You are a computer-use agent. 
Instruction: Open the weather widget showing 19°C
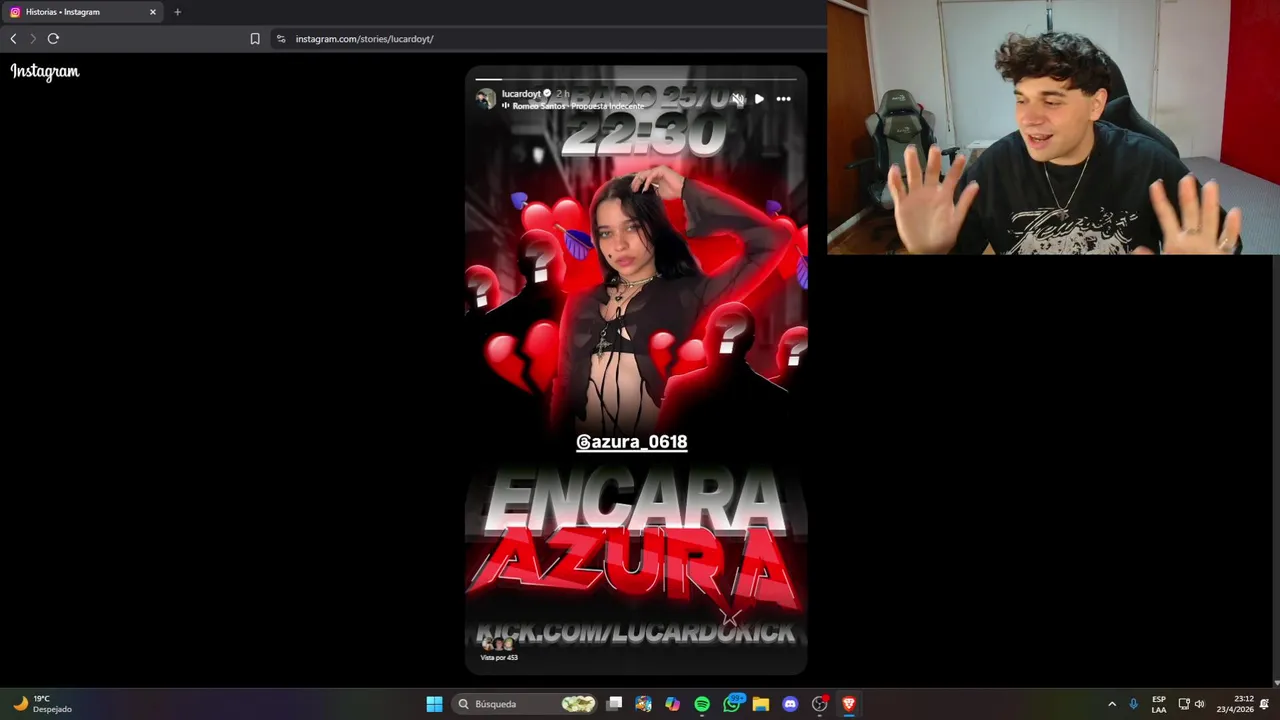42,704
